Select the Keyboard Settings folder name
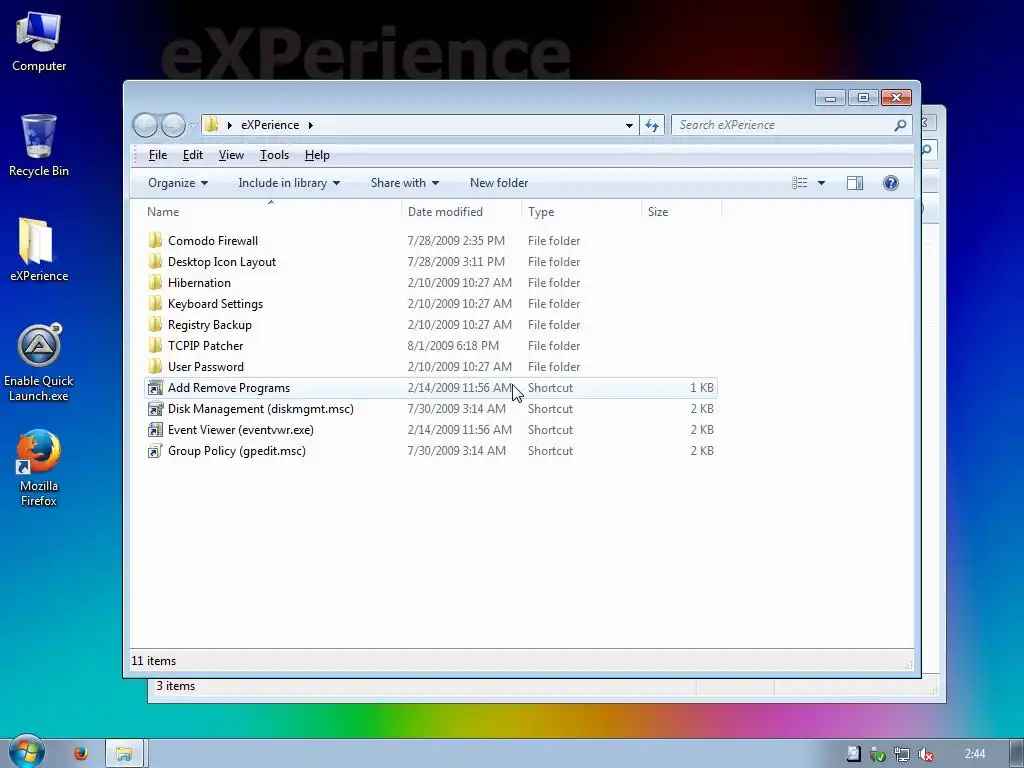 [x=216, y=304]
